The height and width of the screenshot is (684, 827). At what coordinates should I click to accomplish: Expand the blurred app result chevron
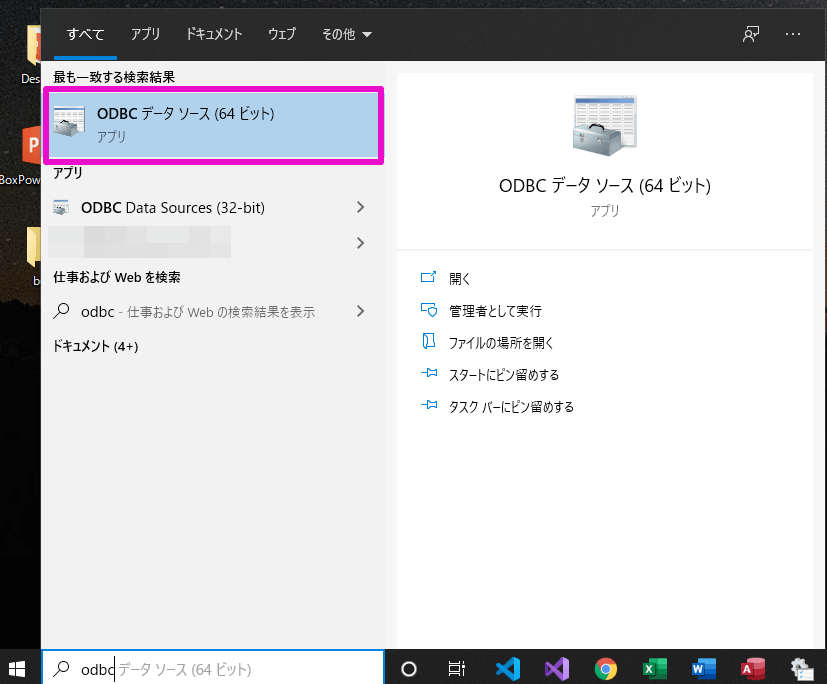[x=361, y=243]
